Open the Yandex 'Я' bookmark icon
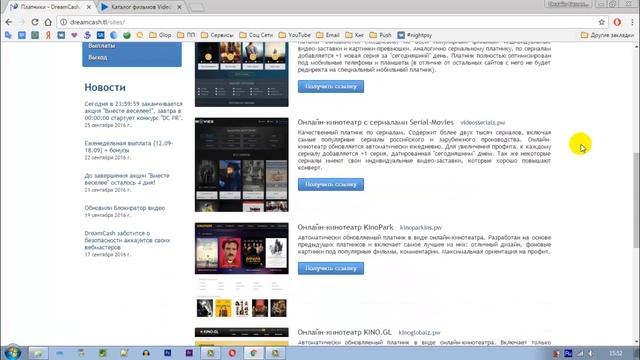 pyautogui.click(x=48, y=35)
